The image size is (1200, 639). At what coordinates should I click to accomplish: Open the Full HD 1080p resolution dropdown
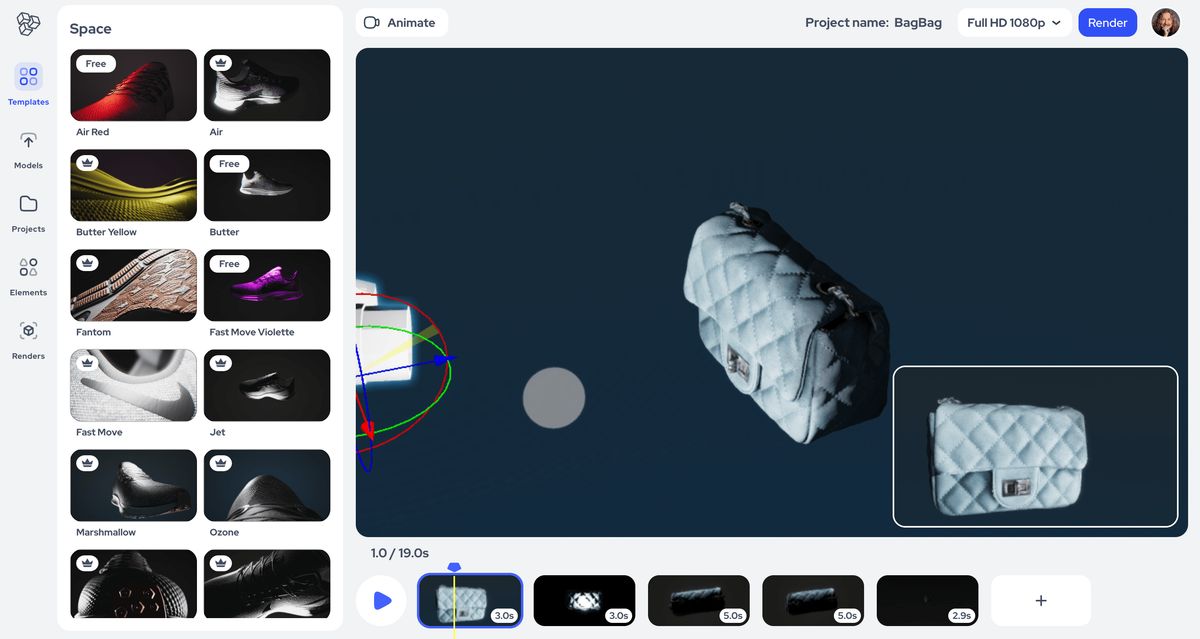coord(1014,21)
